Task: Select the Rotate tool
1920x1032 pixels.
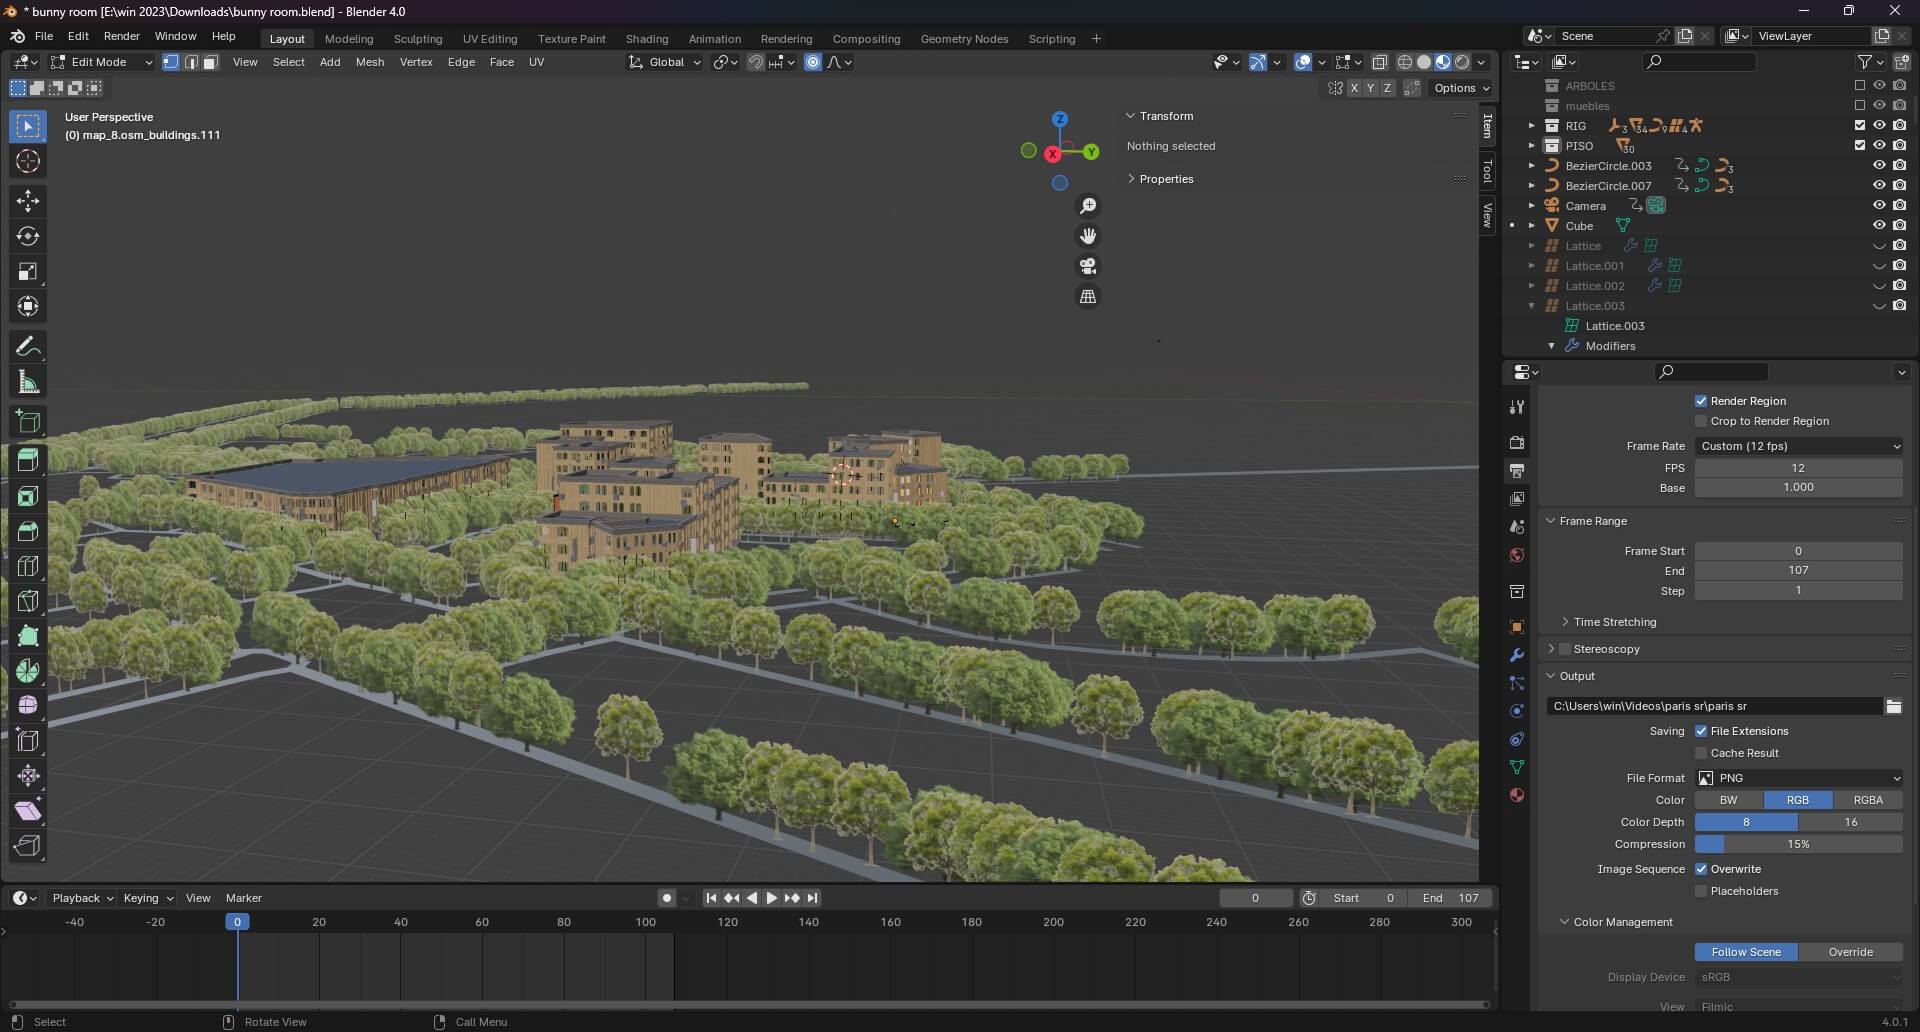Action: [28, 236]
